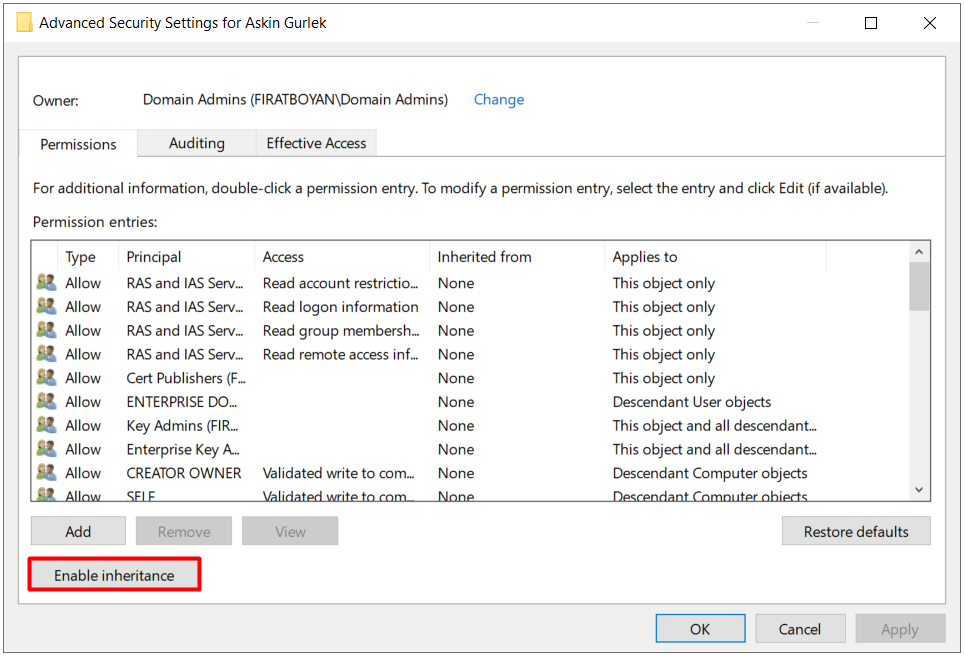965x656 pixels.
Task: Maximize the Advanced Security Settings window
Action: [871, 23]
